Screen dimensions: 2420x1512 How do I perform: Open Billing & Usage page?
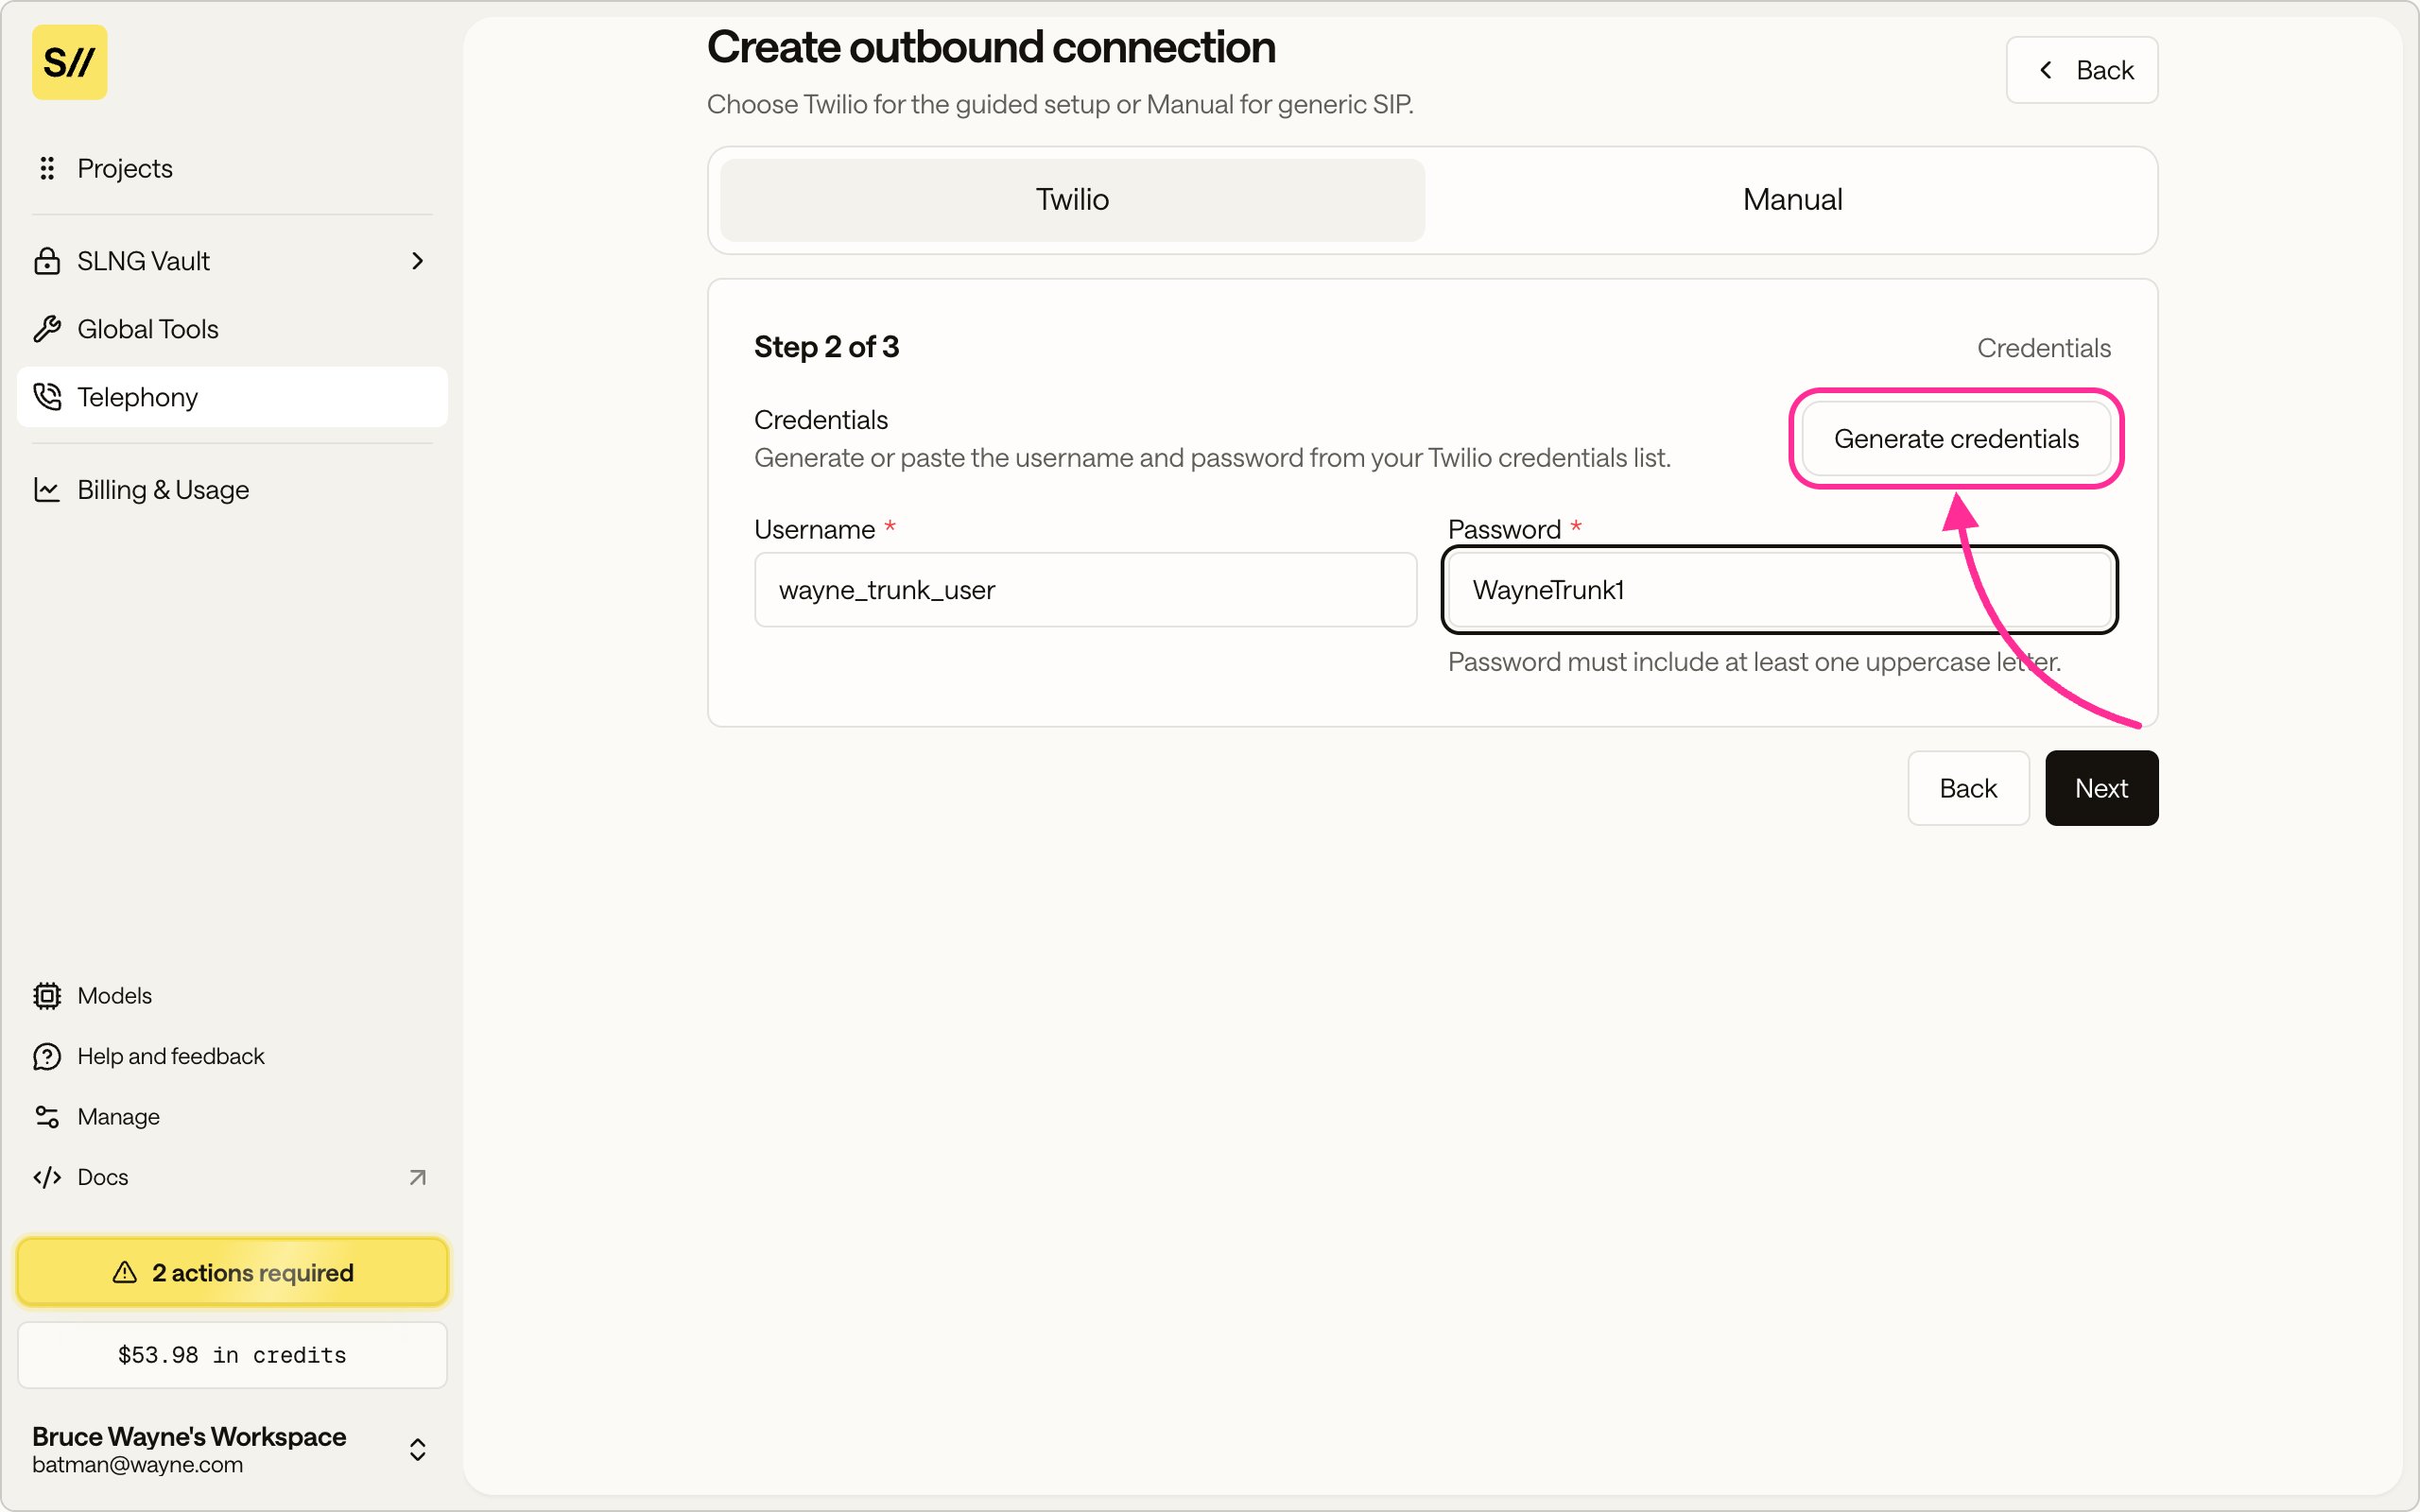[232, 490]
